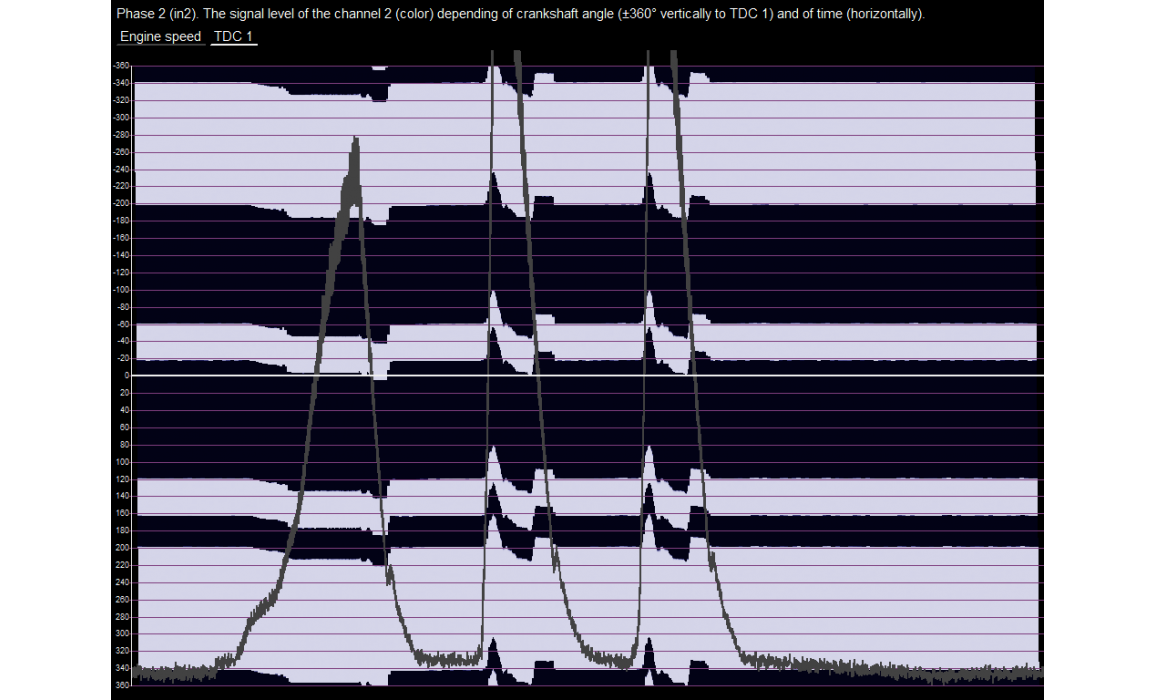This screenshot has width=1156, height=700.
Task: Click the 160 axis tick label
Action: click(122, 513)
